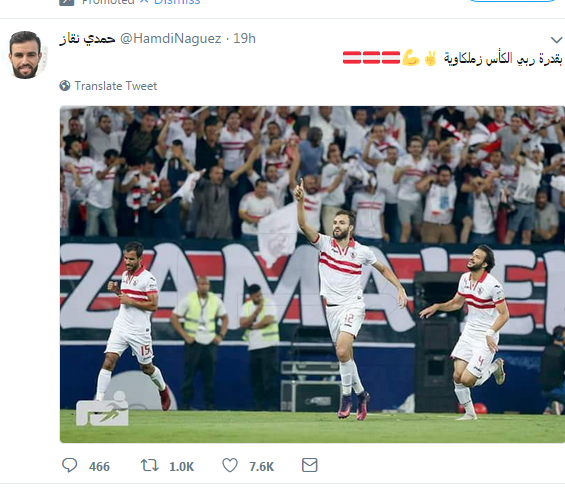
Task: Like the tweet with the heart icon
Action: tap(230, 465)
